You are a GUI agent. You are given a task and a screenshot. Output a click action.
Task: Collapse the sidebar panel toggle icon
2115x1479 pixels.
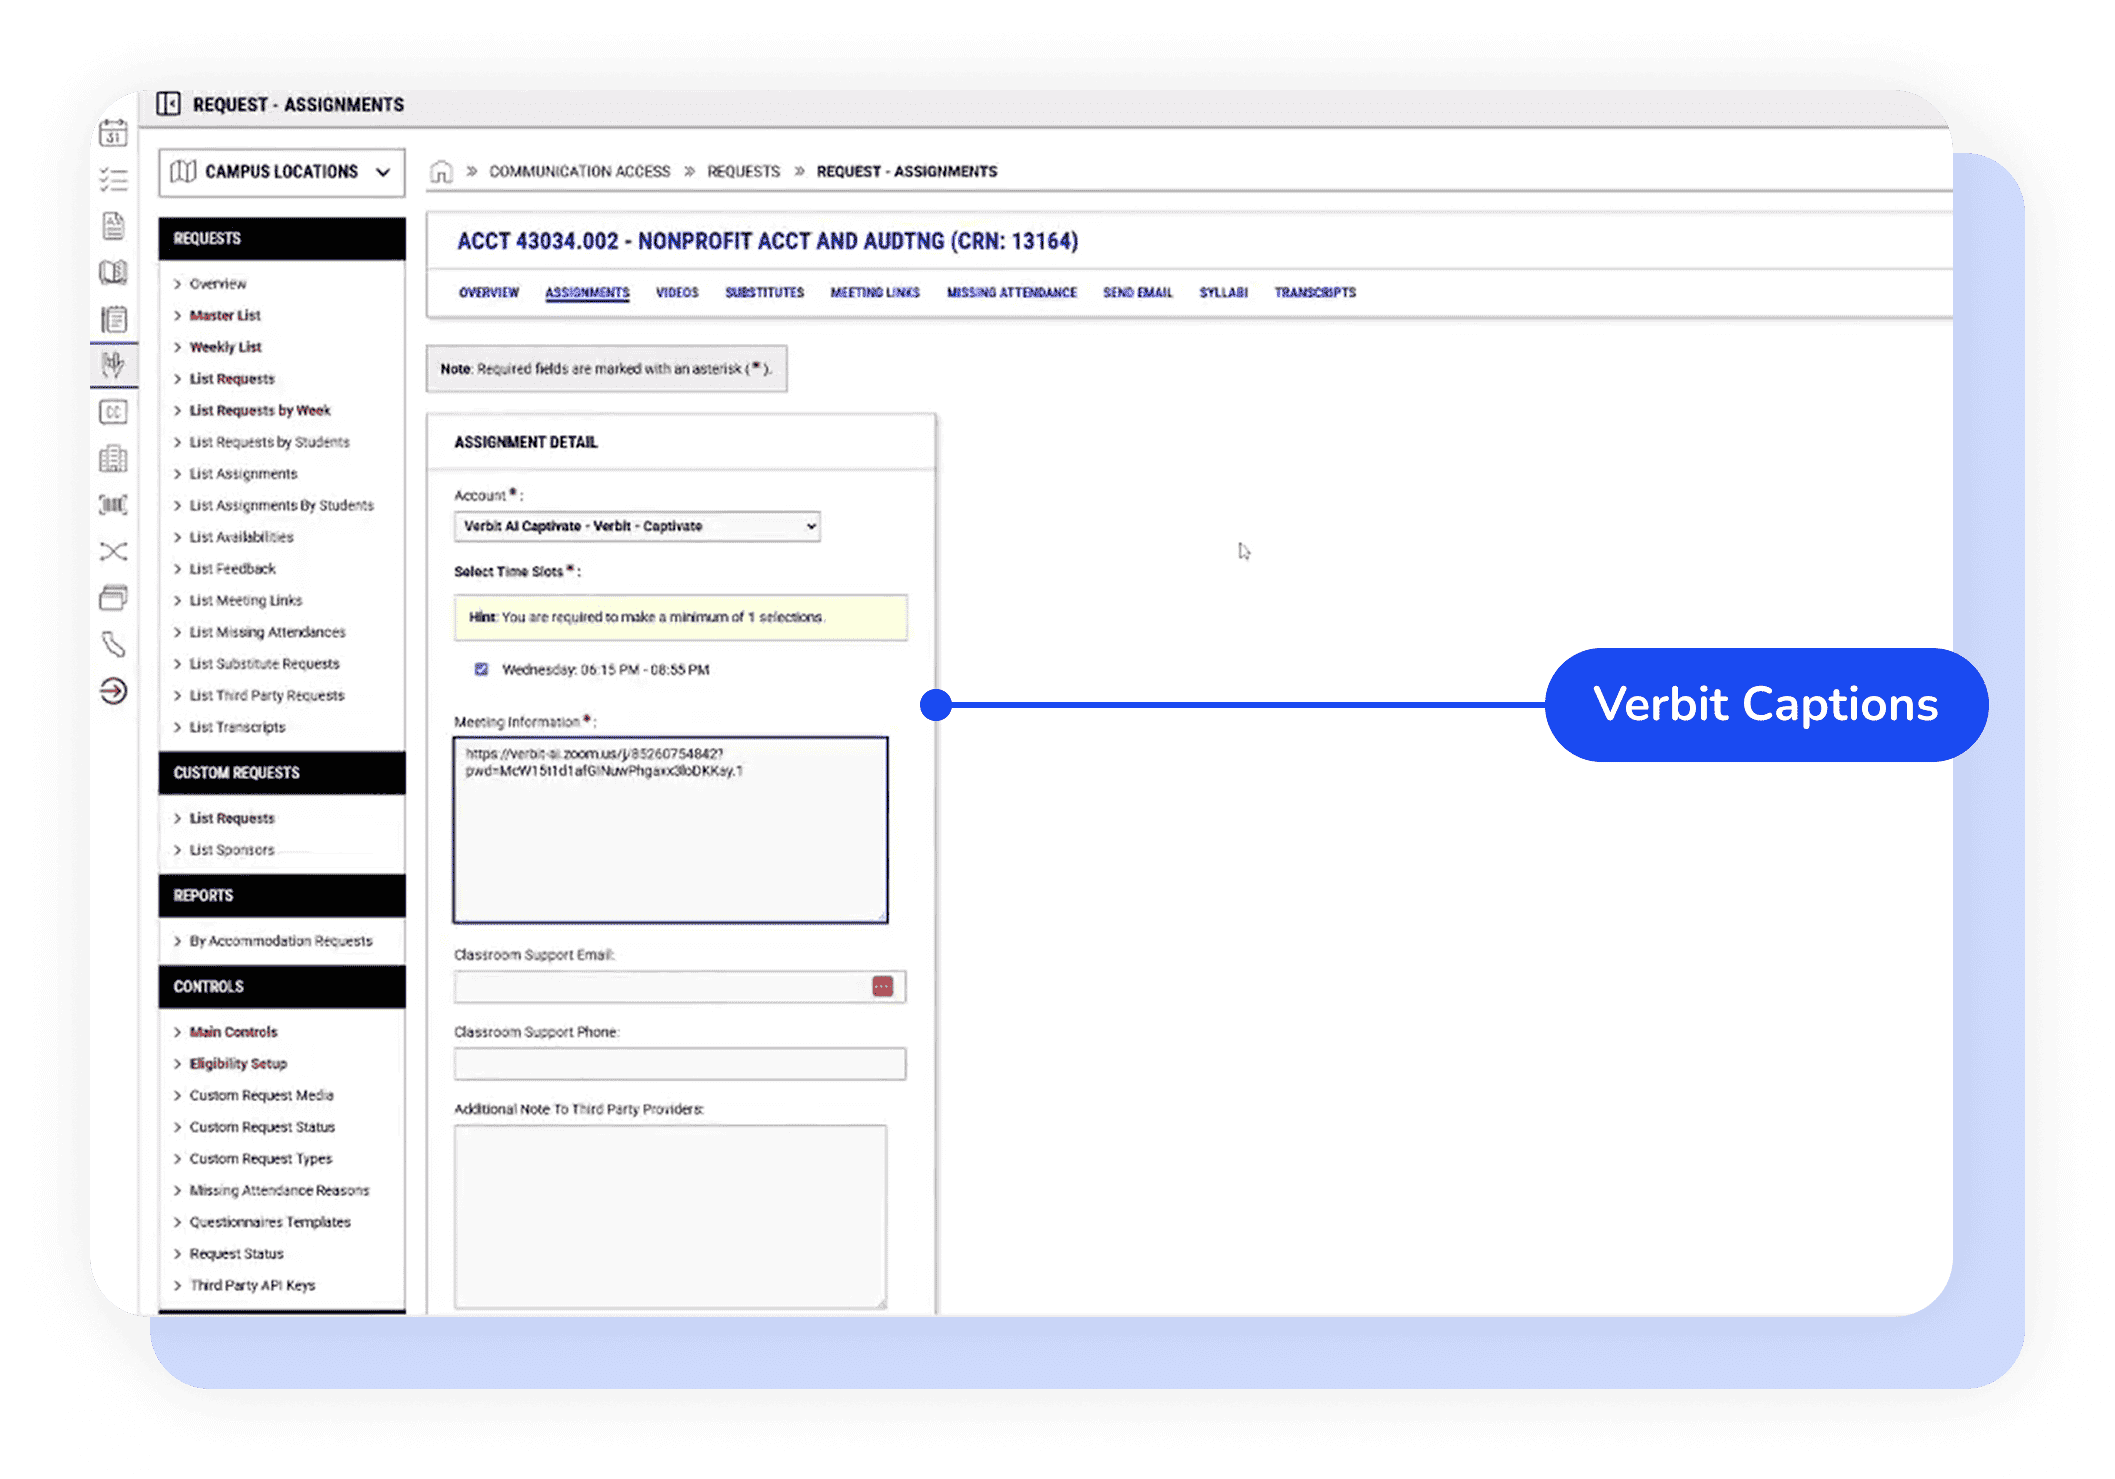[x=168, y=104]
